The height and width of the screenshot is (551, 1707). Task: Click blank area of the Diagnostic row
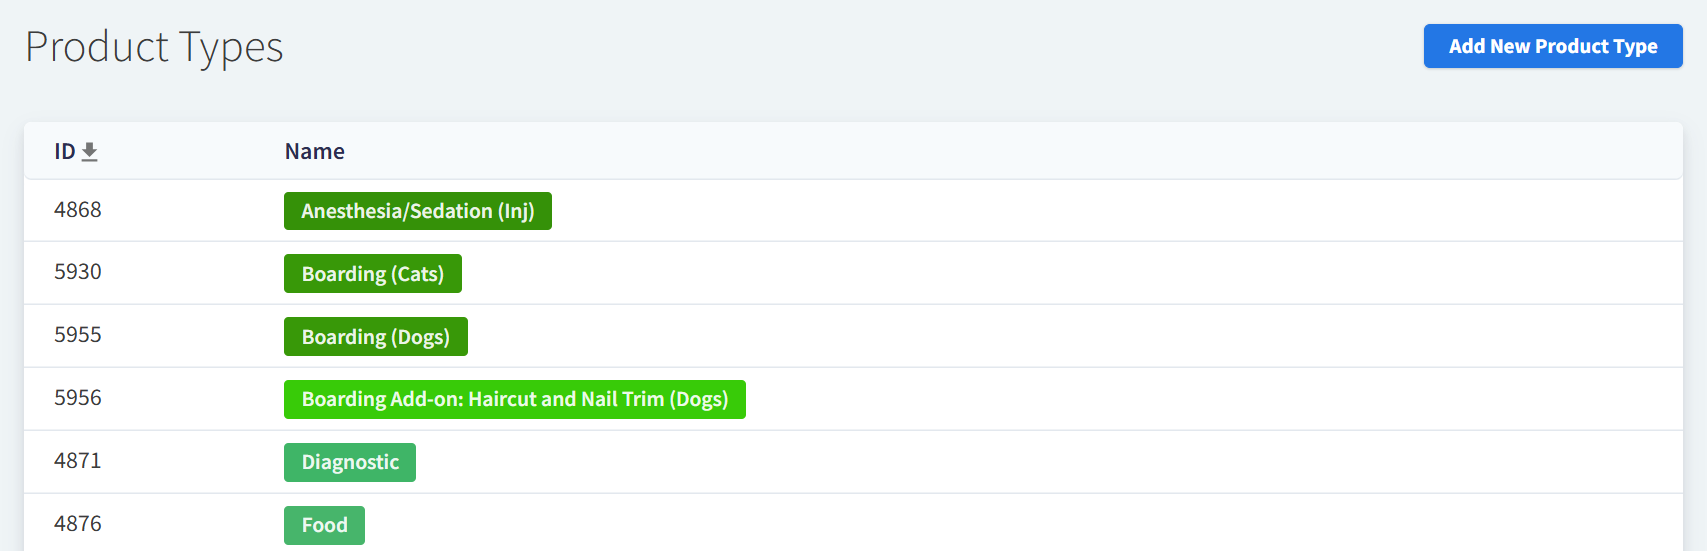pyautogui.click(x=1000, y=462)
